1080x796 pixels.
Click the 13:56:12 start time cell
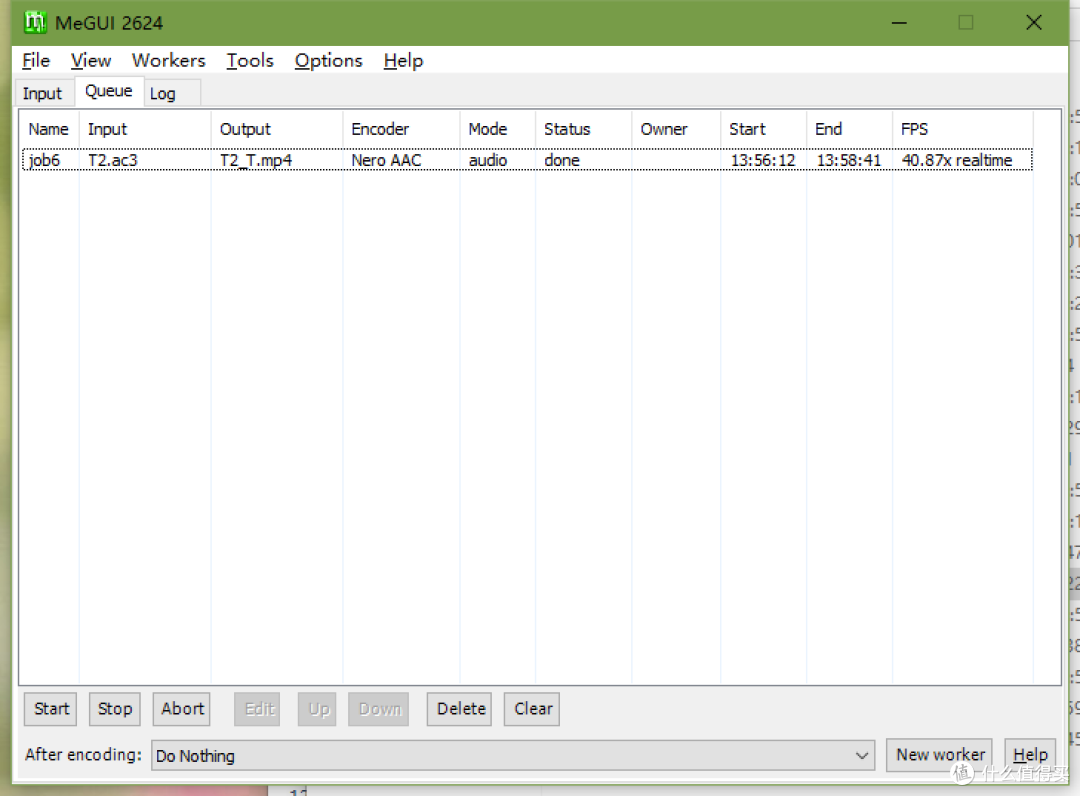point(763,160)
